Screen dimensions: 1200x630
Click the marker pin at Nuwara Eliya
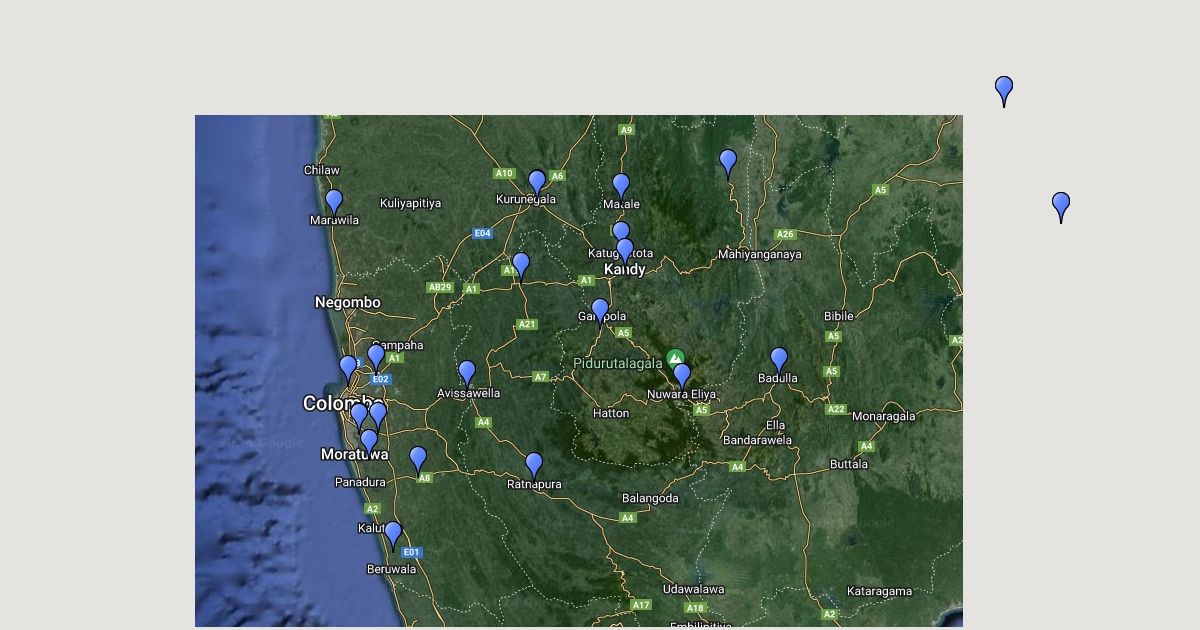[682, 376]
